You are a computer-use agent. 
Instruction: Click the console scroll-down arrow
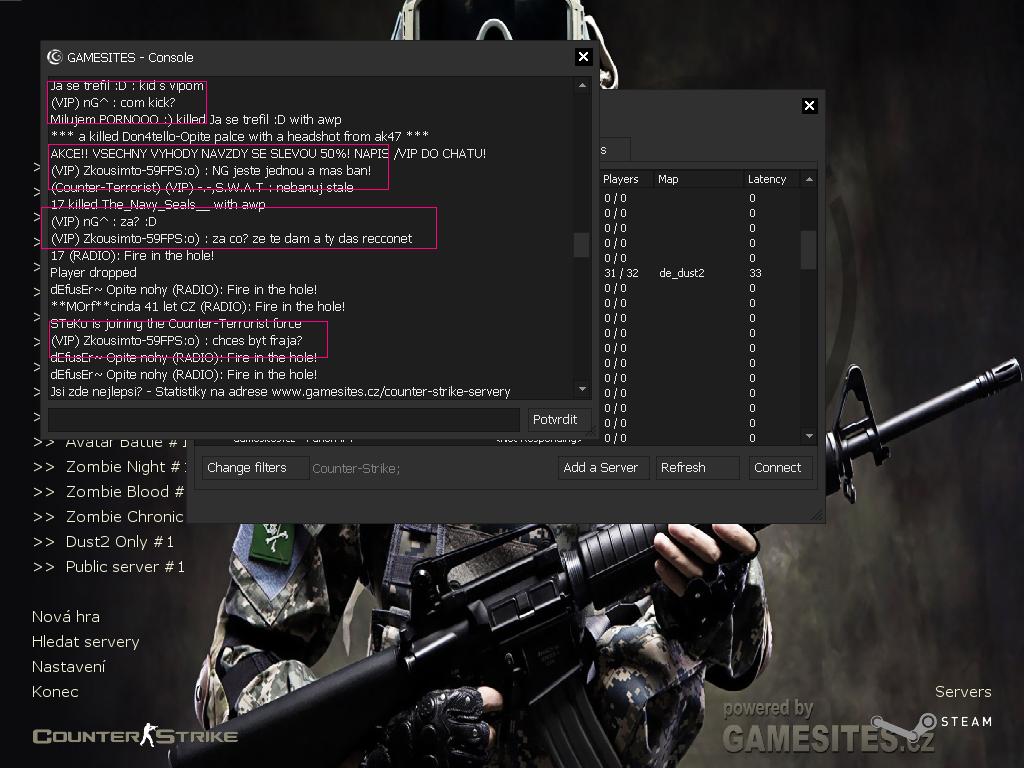click(x=582, y=389)
